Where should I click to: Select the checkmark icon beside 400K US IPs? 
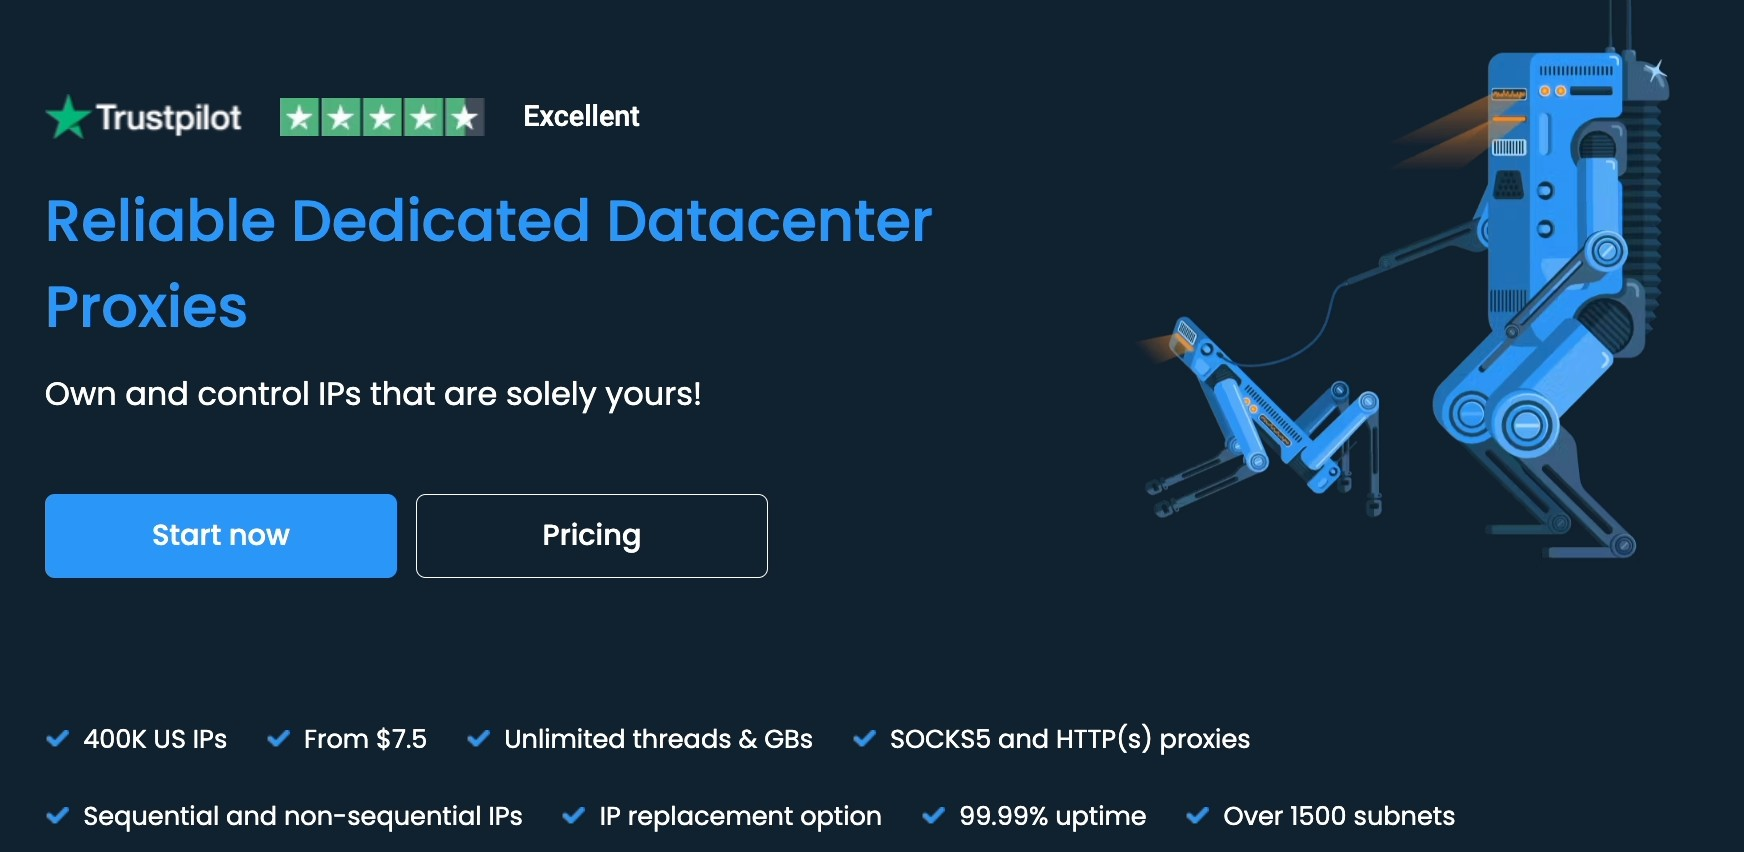(57, 738)
